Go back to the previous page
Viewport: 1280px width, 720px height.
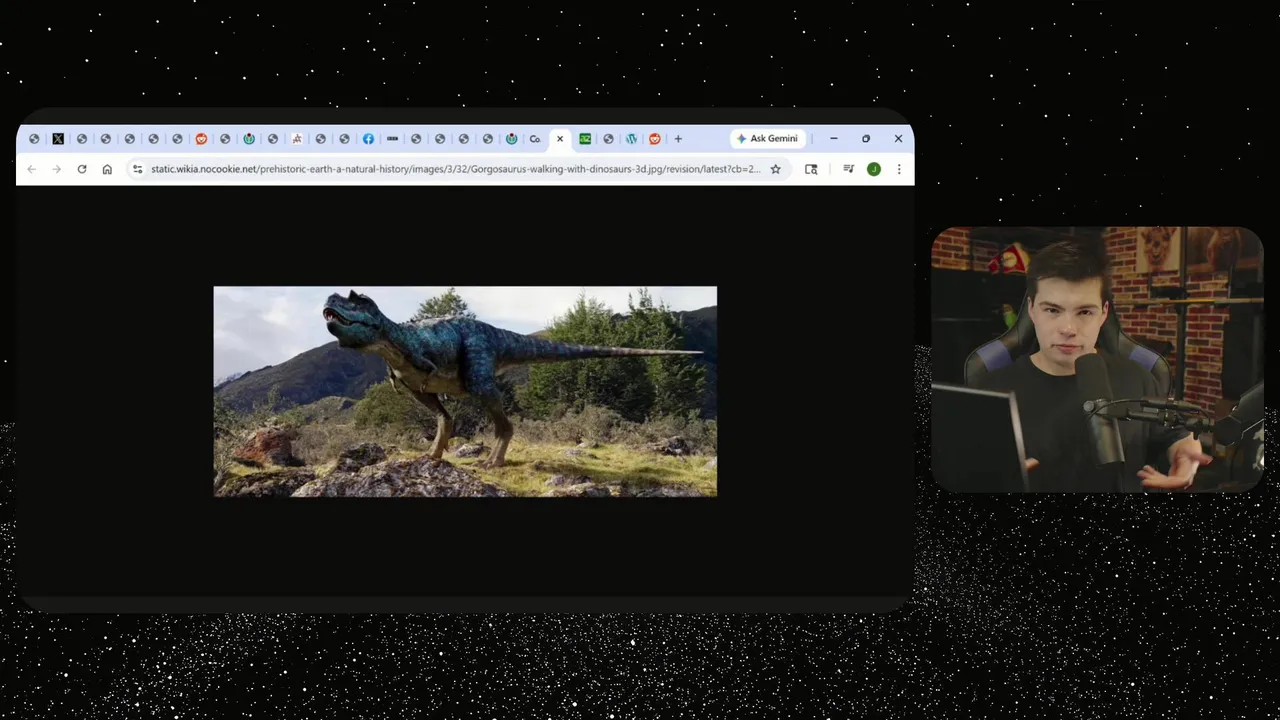click(x=32, y=169)
